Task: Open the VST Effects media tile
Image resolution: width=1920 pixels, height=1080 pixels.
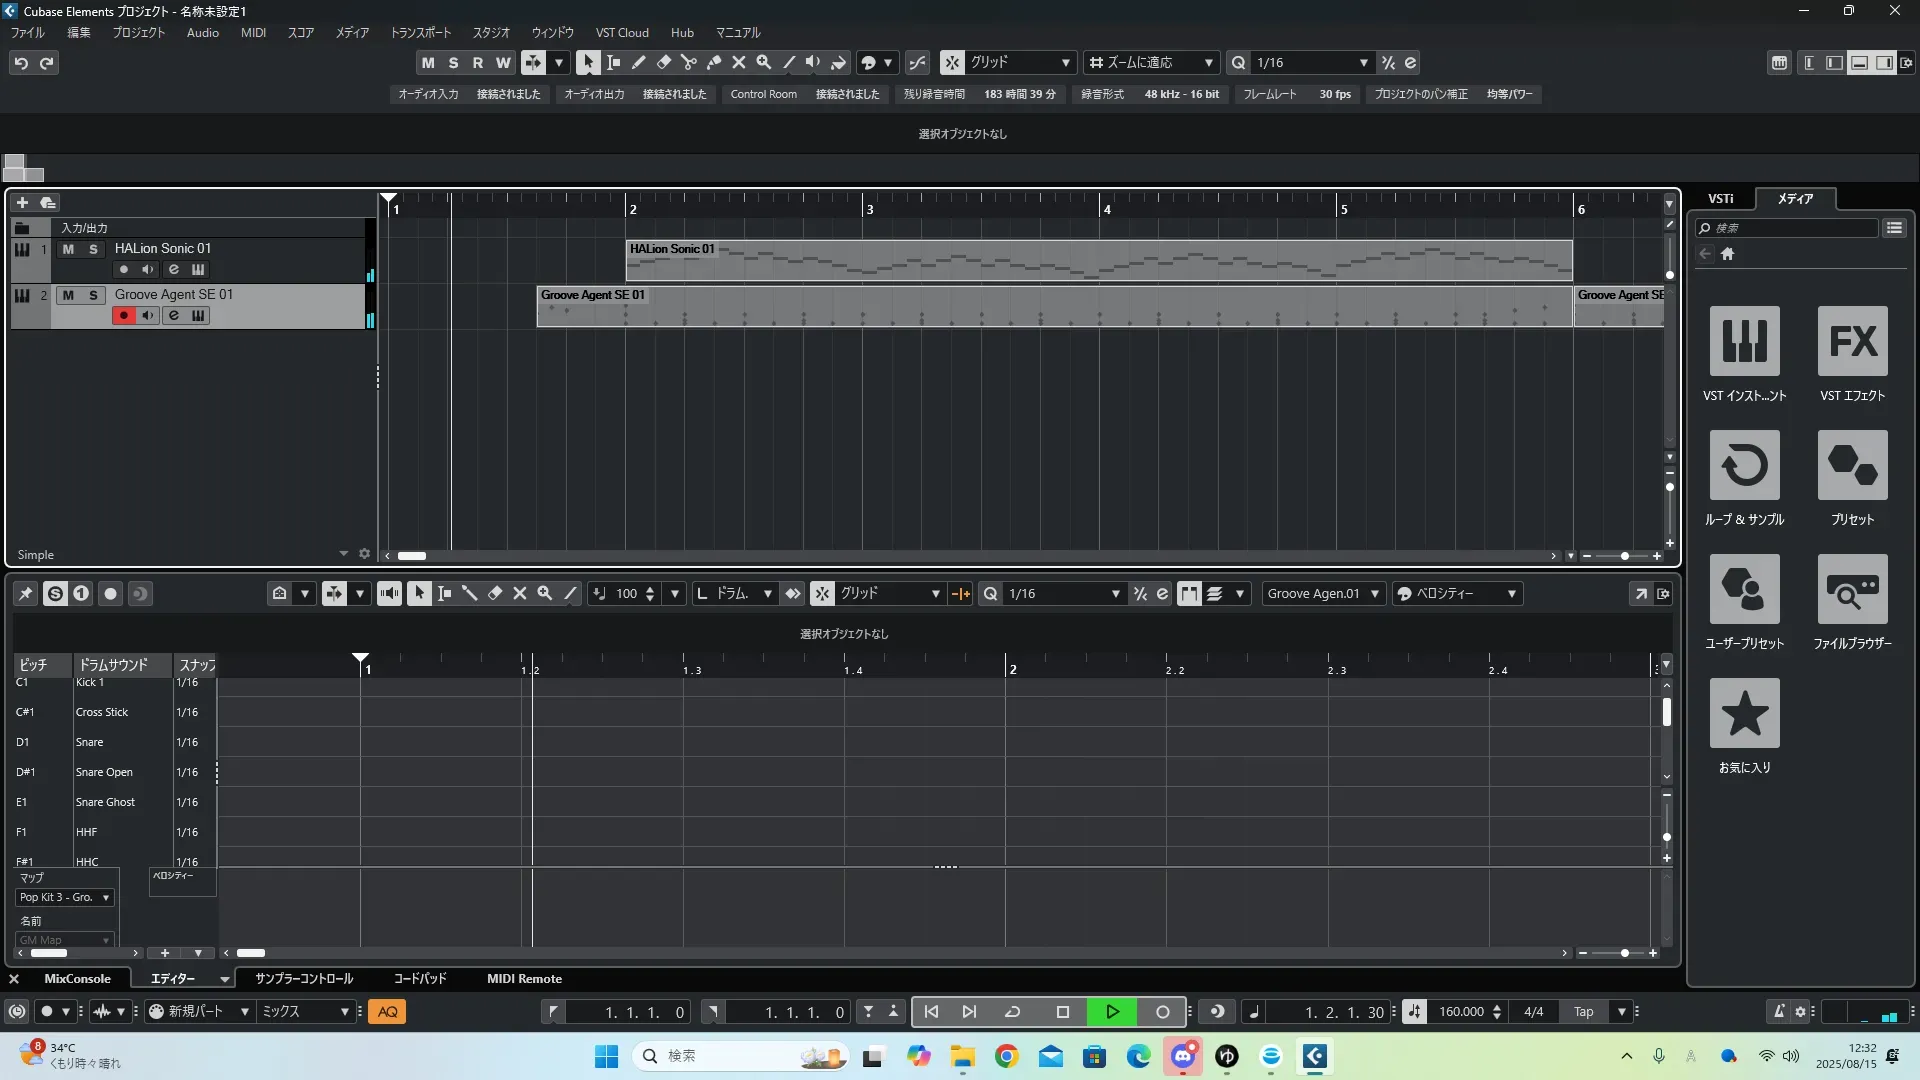Action: (1852, 342)
